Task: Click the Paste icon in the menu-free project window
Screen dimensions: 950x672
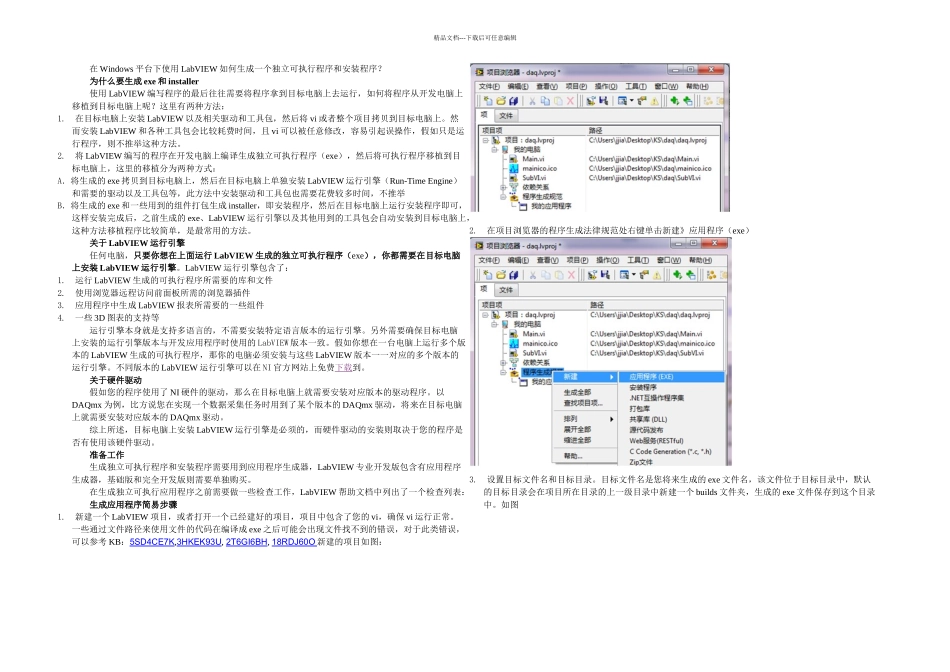Action: [558, 101]
